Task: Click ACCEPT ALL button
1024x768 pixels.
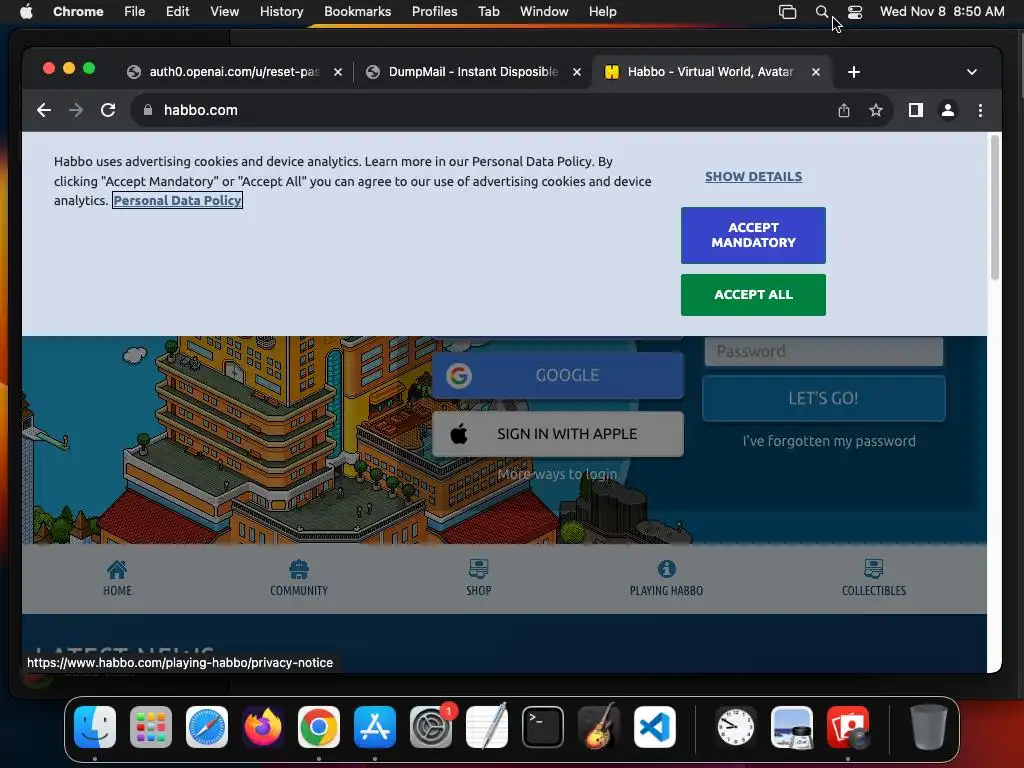Action: [753, 295]
